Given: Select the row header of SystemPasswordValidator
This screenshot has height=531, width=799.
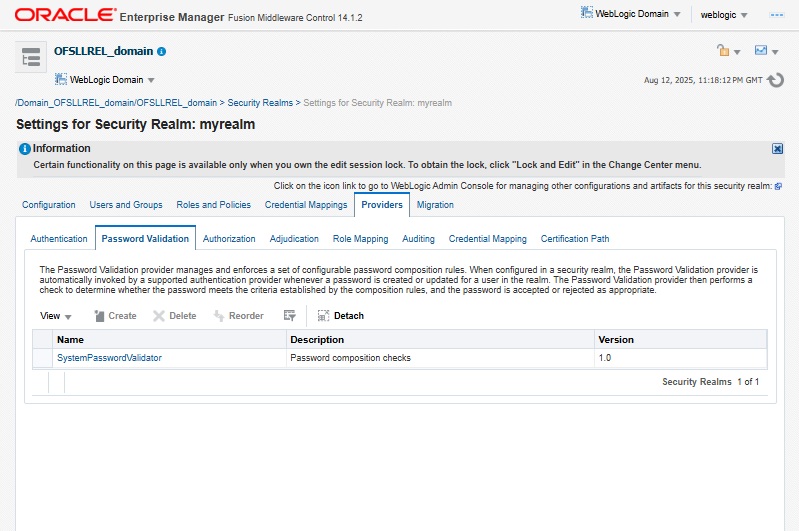Looking at the screenshot, I should click(42, 358).
